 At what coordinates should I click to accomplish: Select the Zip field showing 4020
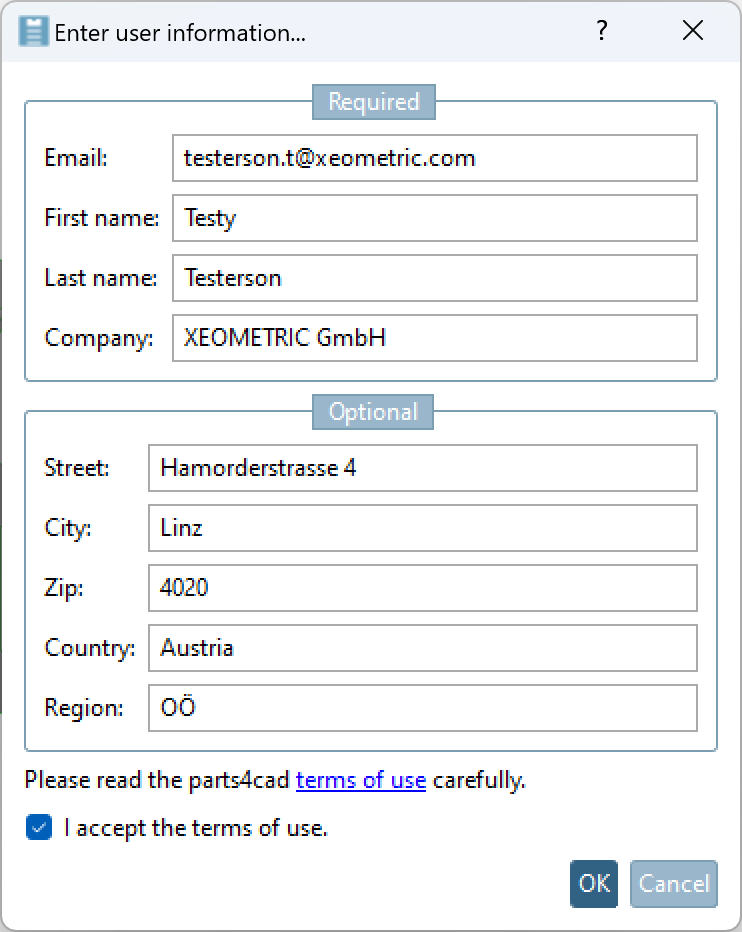coord(423,588)
